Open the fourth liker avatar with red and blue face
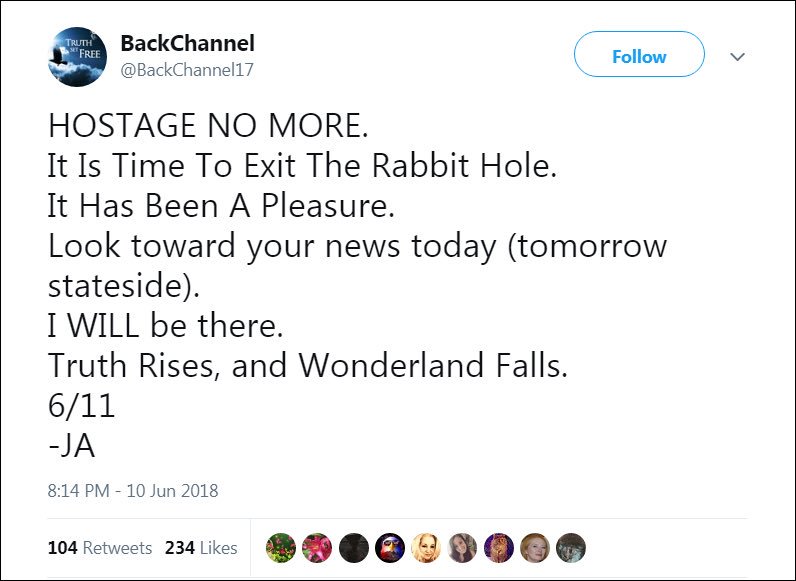796x581 pixels. coord(389,547)
